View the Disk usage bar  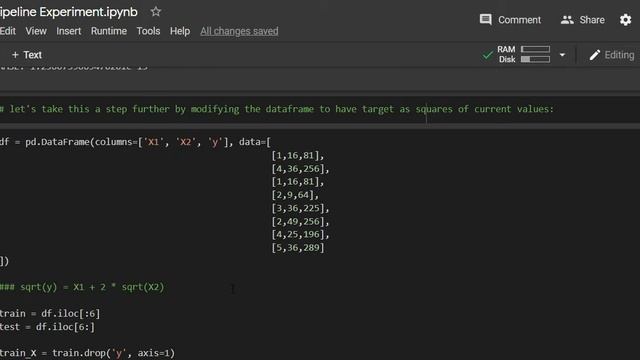click(535, 59)
